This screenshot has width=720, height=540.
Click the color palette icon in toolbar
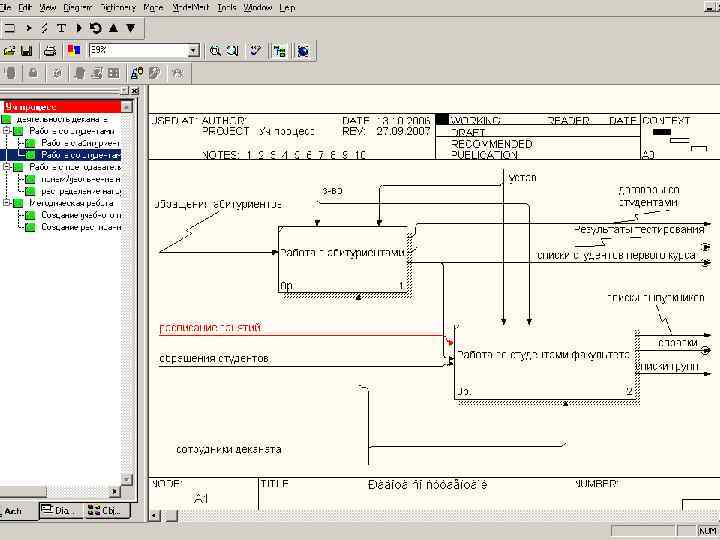(73, 50)
